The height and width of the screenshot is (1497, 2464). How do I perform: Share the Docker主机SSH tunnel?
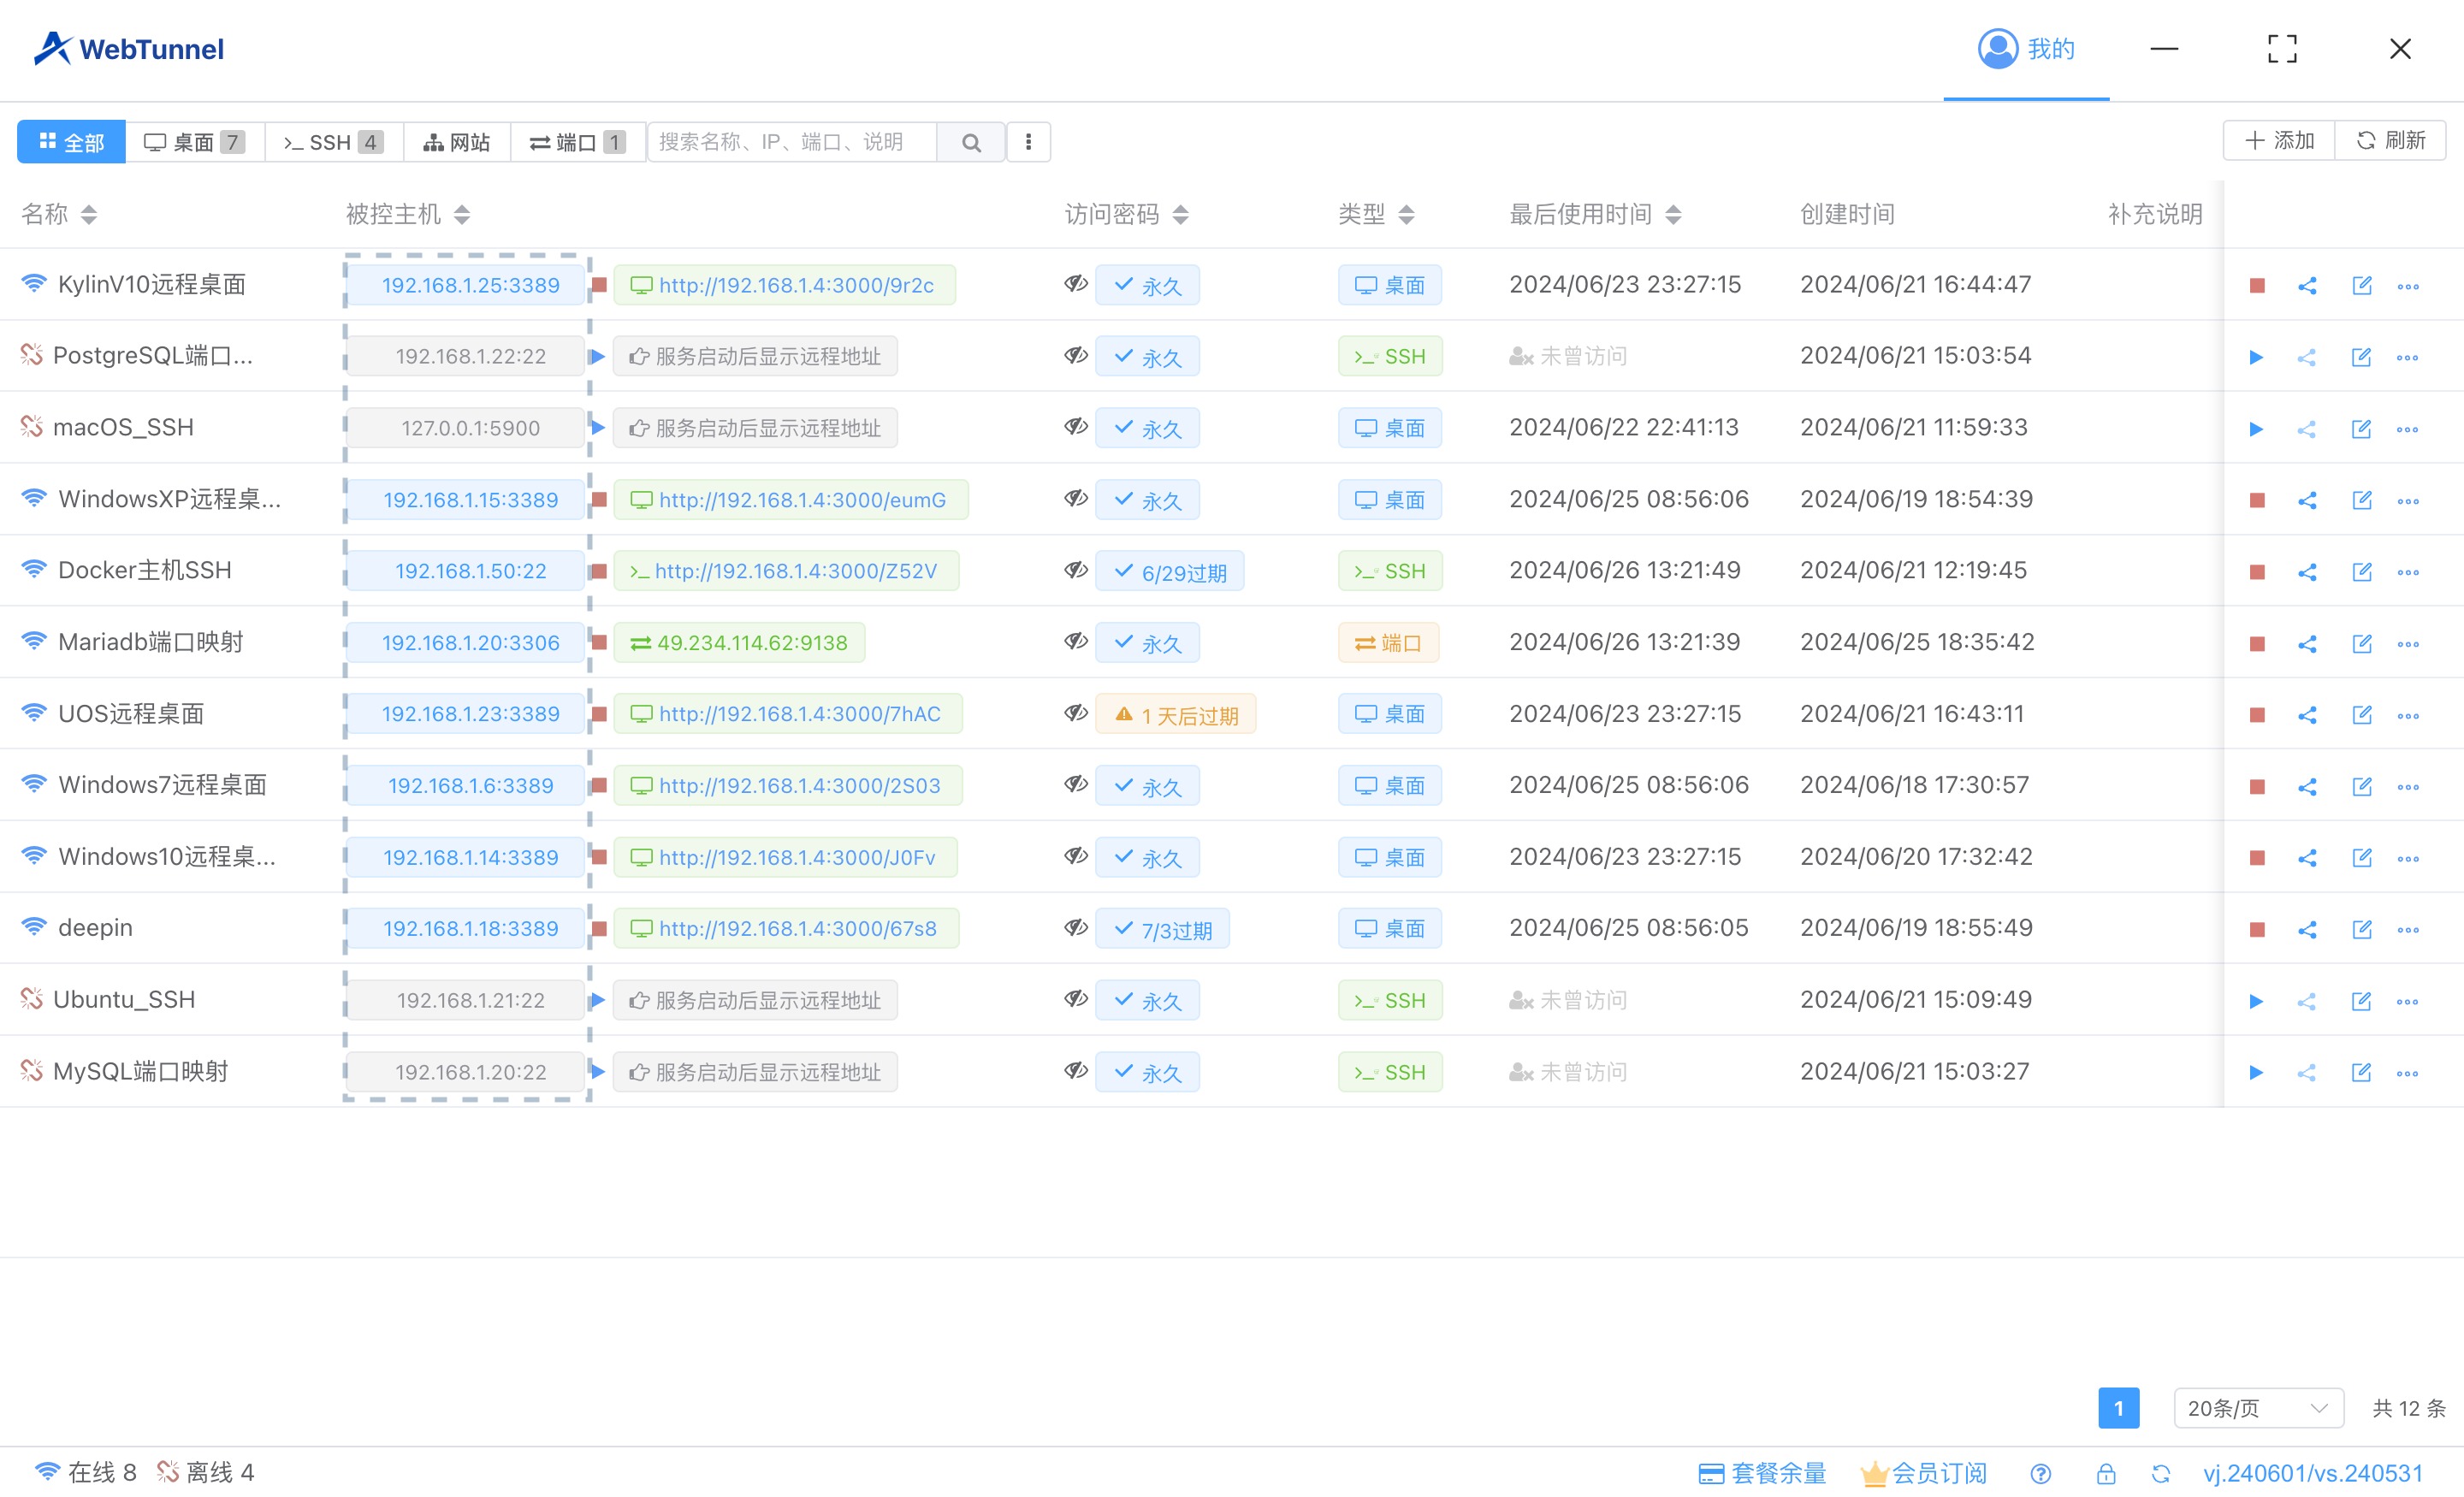[x=2307, y=572]
